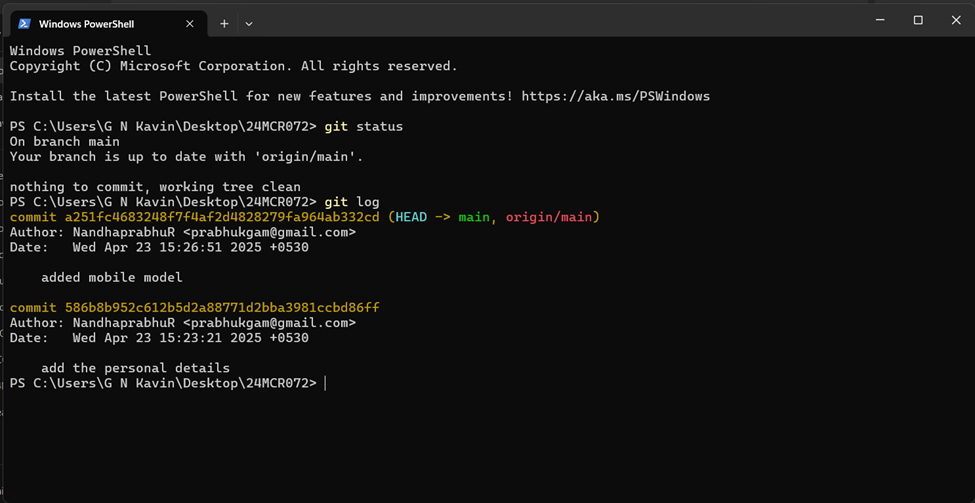Click the 'added mobile model' commit message
Viewport: 975px width, 503px height.
(112, 278)
